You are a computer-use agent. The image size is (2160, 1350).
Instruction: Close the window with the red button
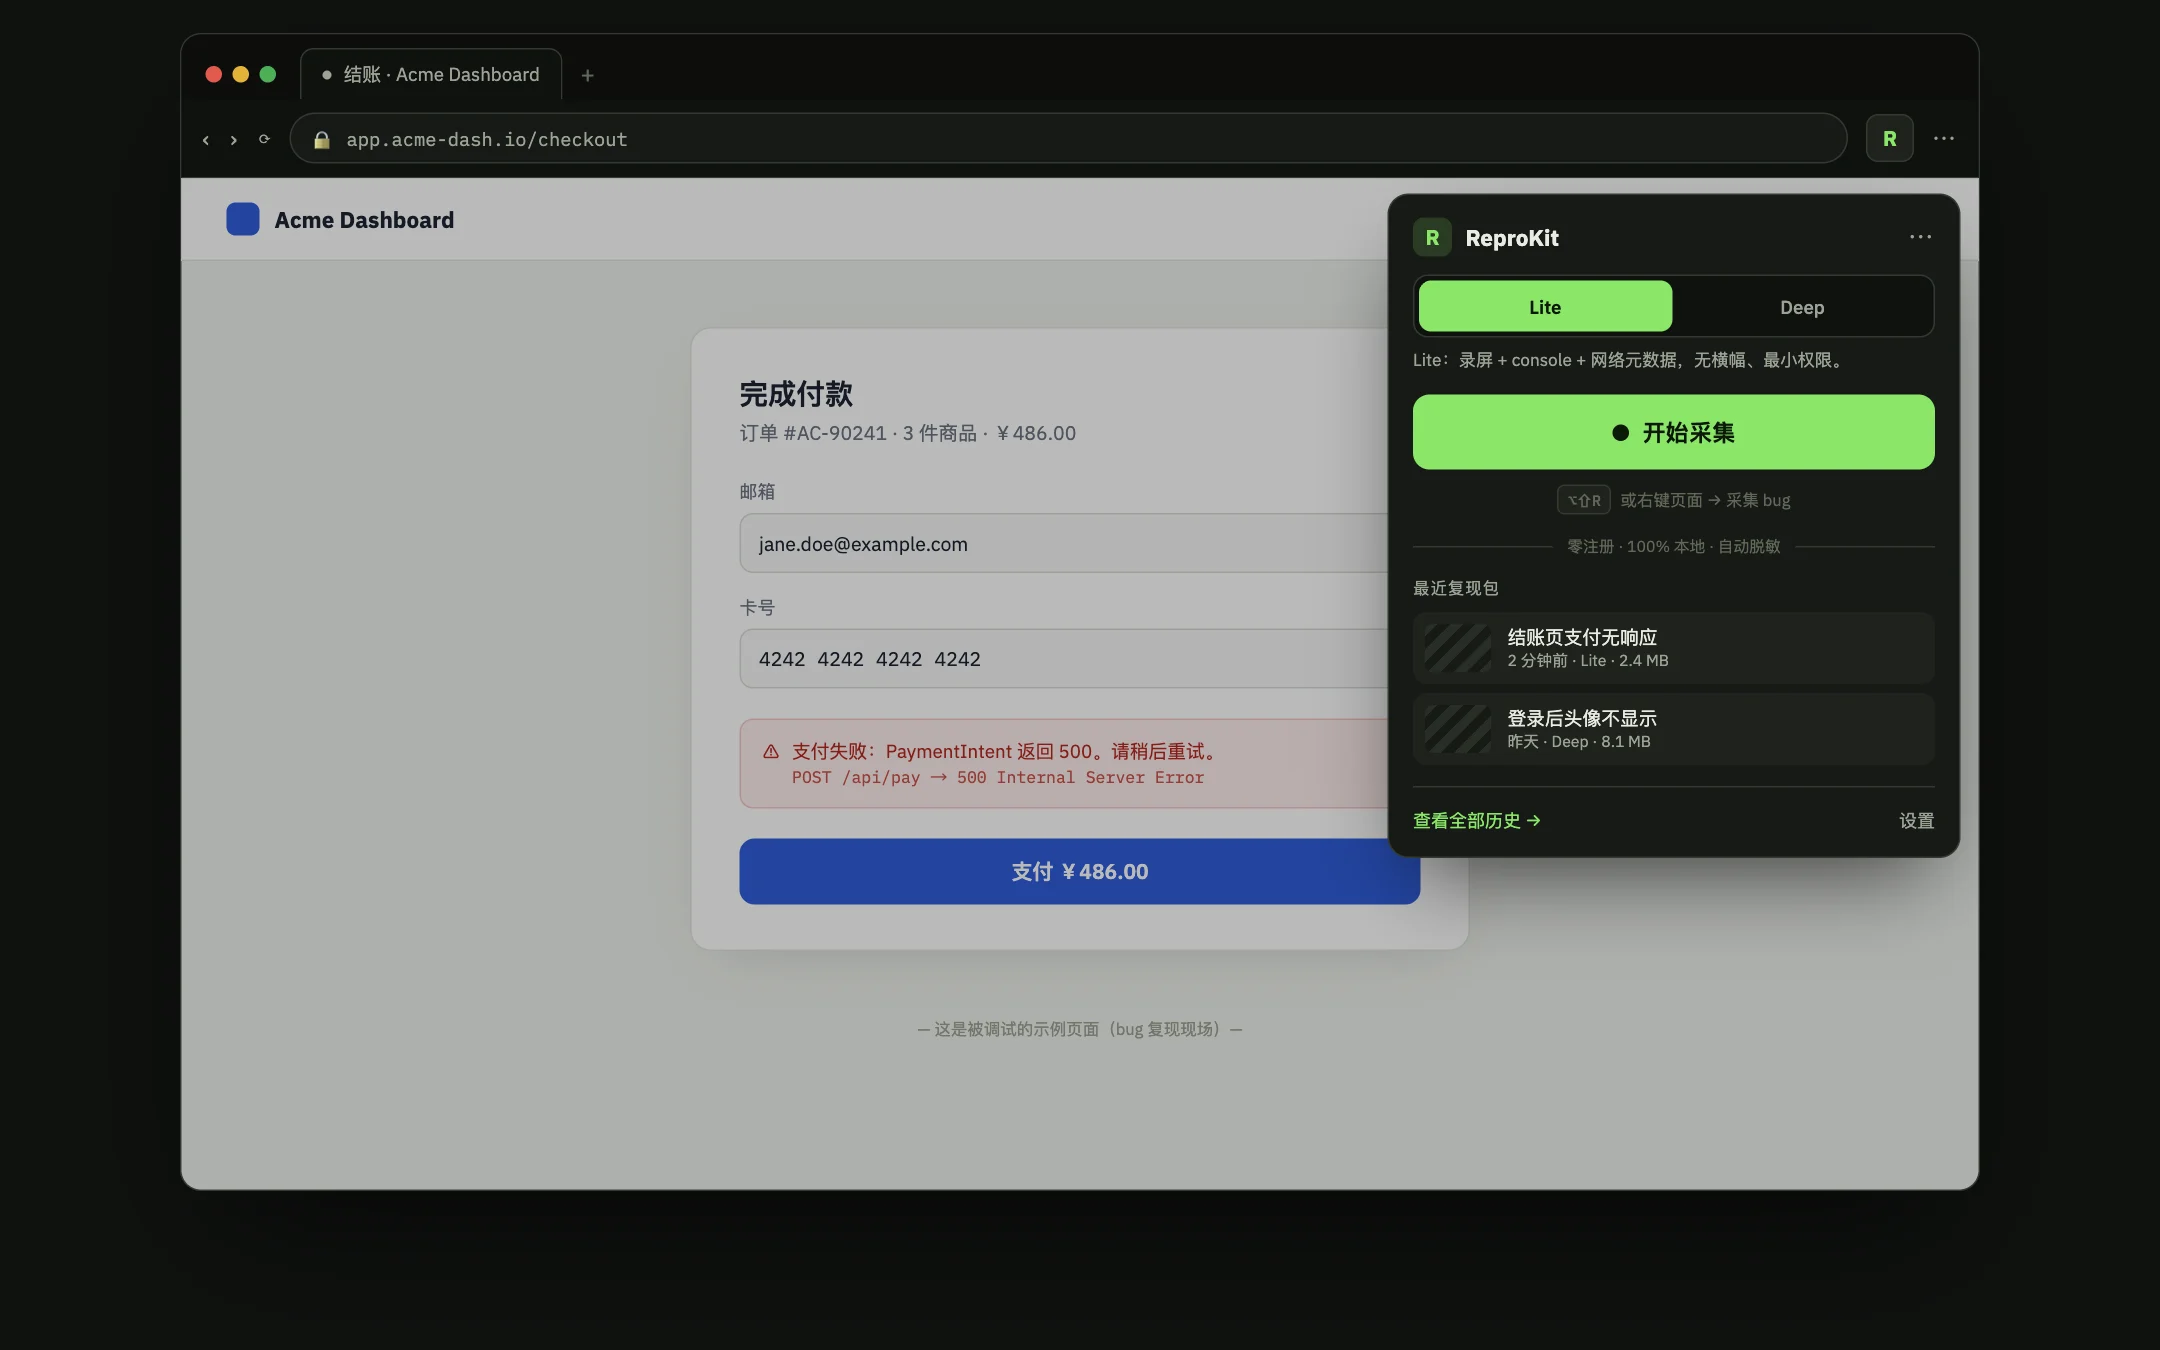213,74
